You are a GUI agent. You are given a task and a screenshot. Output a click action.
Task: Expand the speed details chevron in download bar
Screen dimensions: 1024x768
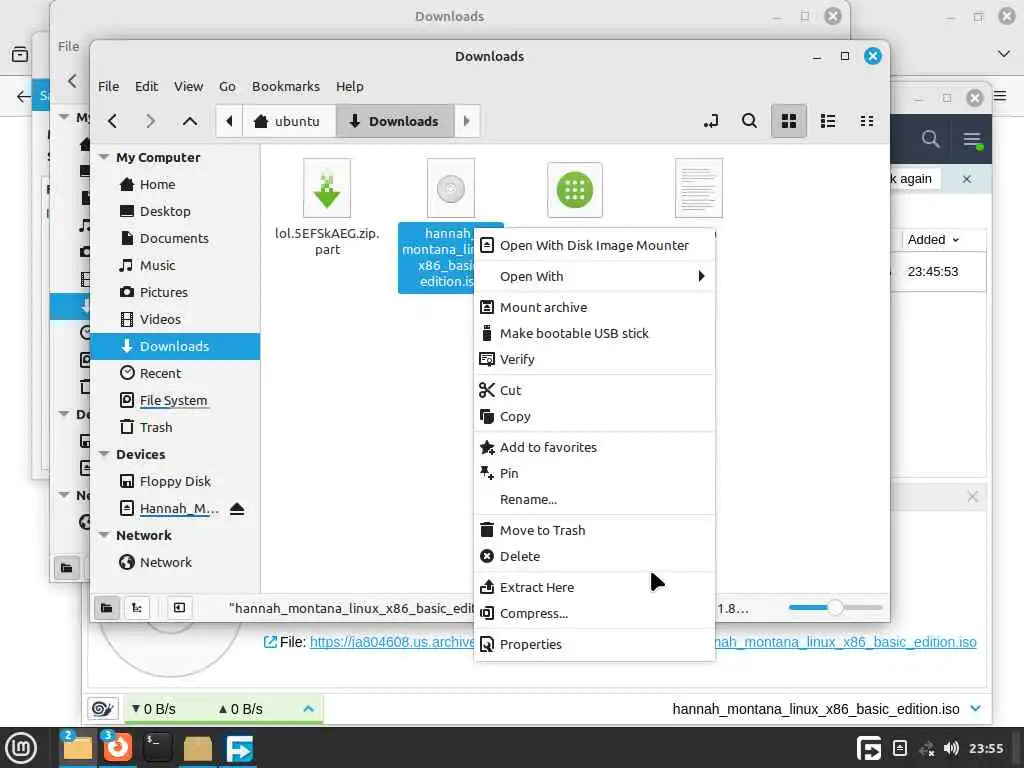309,709
